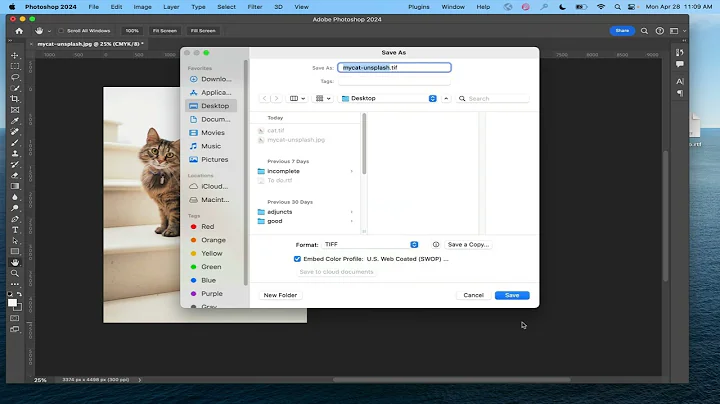Open the Desktop location popup menu
This screenshot has height=404, width=720.
click(388, 98)
